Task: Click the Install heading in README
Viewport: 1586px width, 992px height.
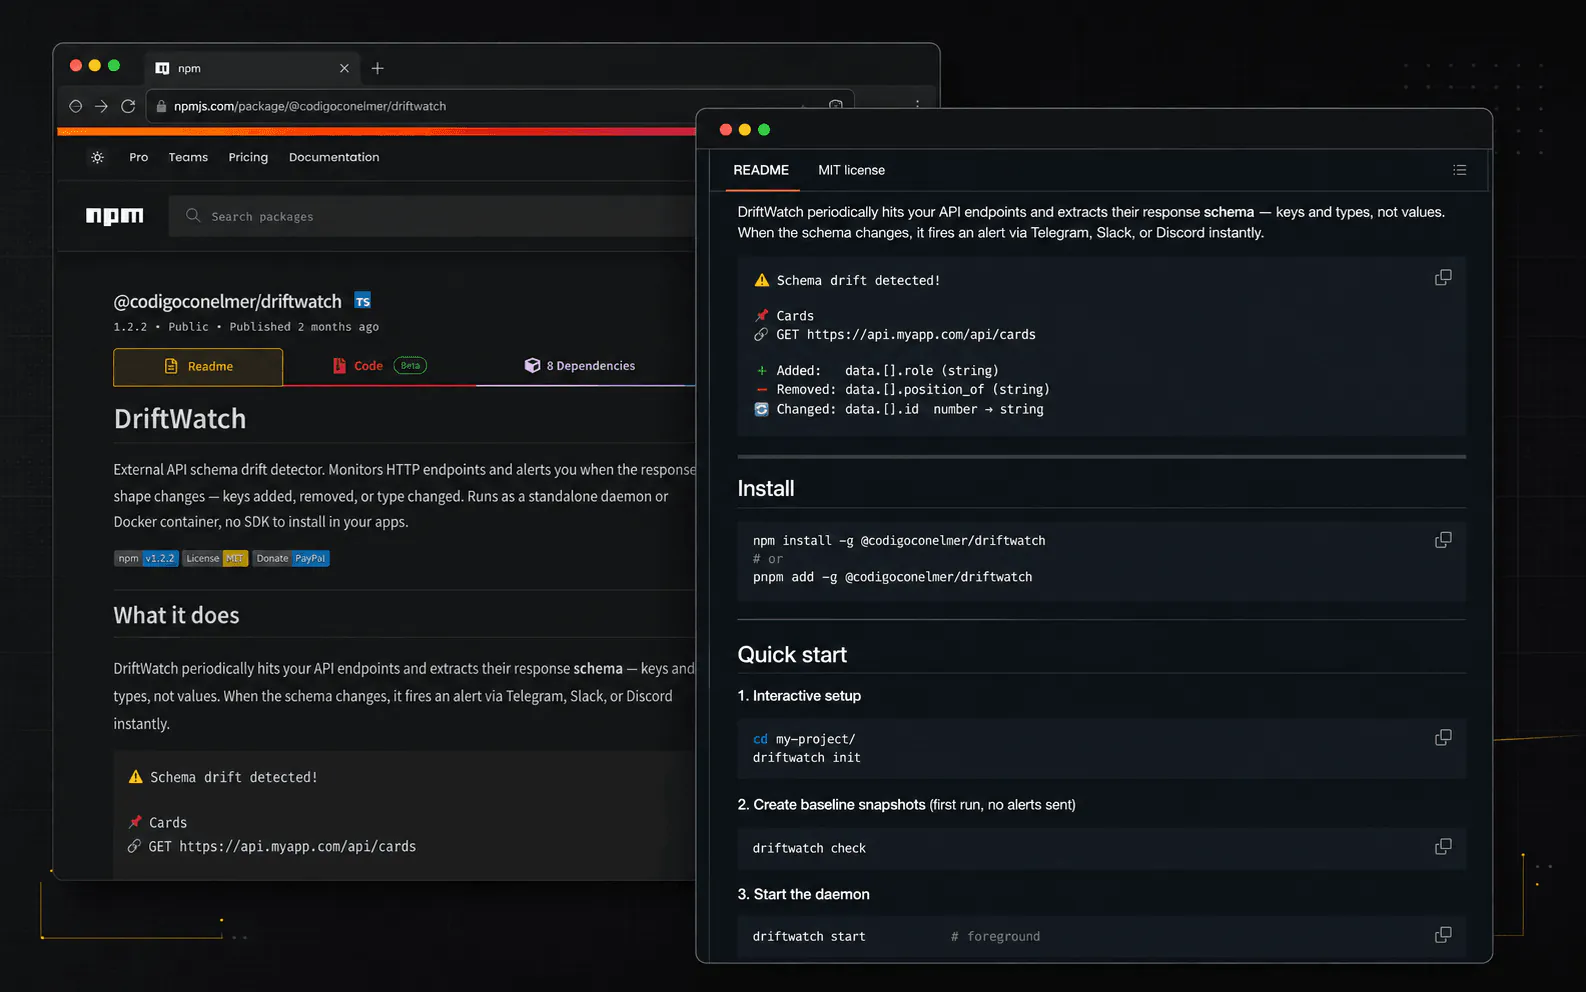Action: point(766,489)
